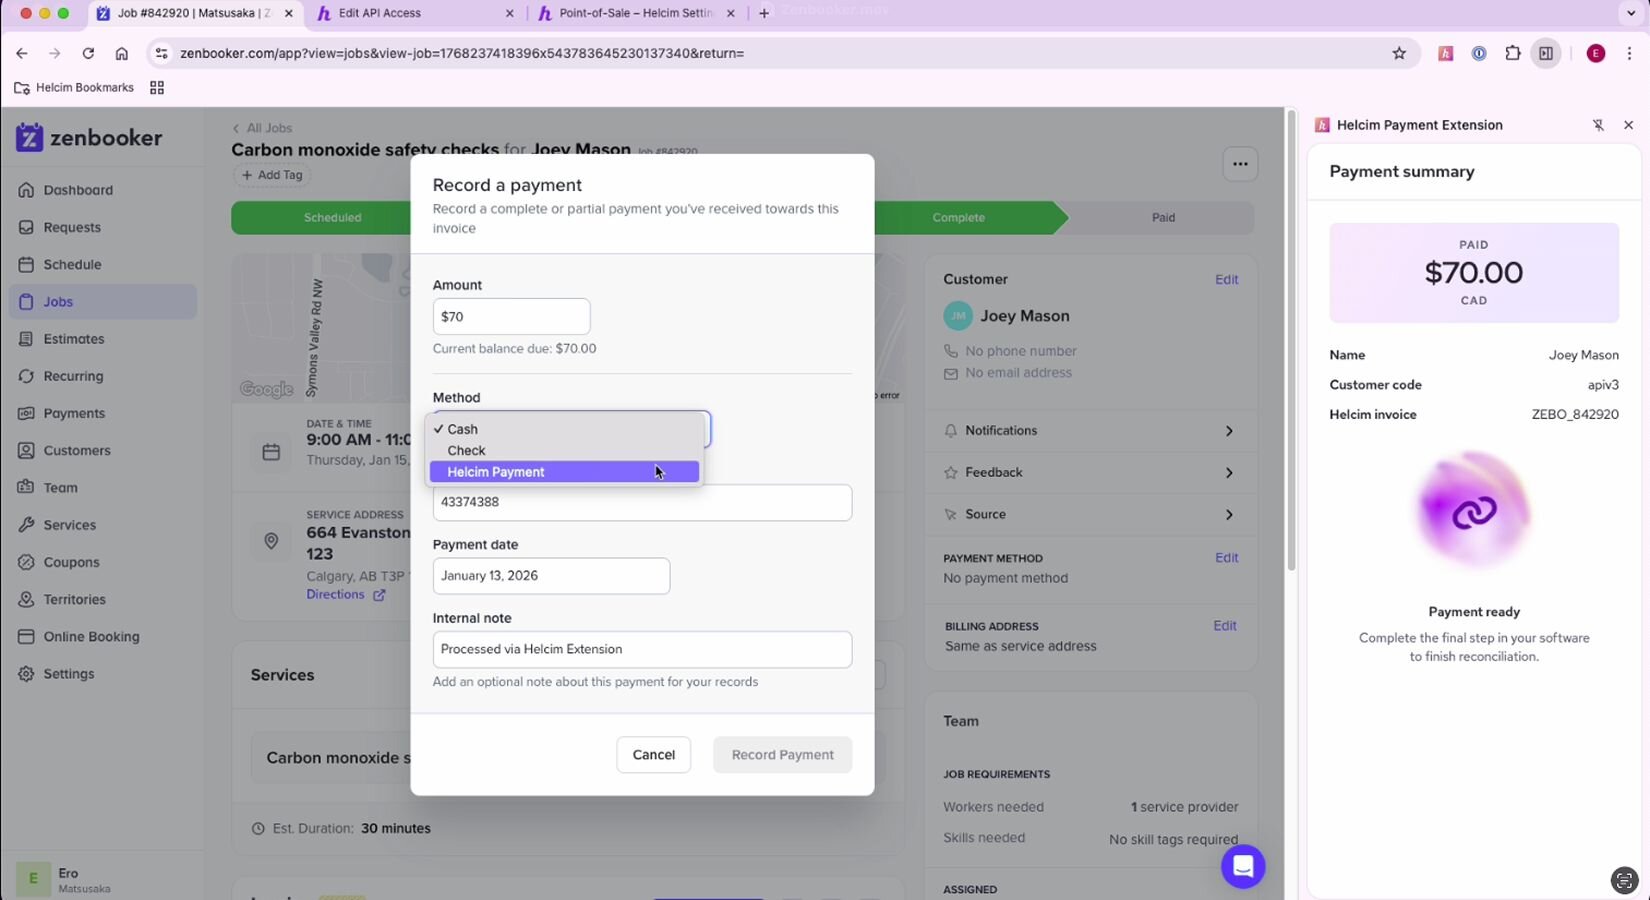
Task: Expand the Notifications row
Action: pyautogui.click(x=1090, y=431)
